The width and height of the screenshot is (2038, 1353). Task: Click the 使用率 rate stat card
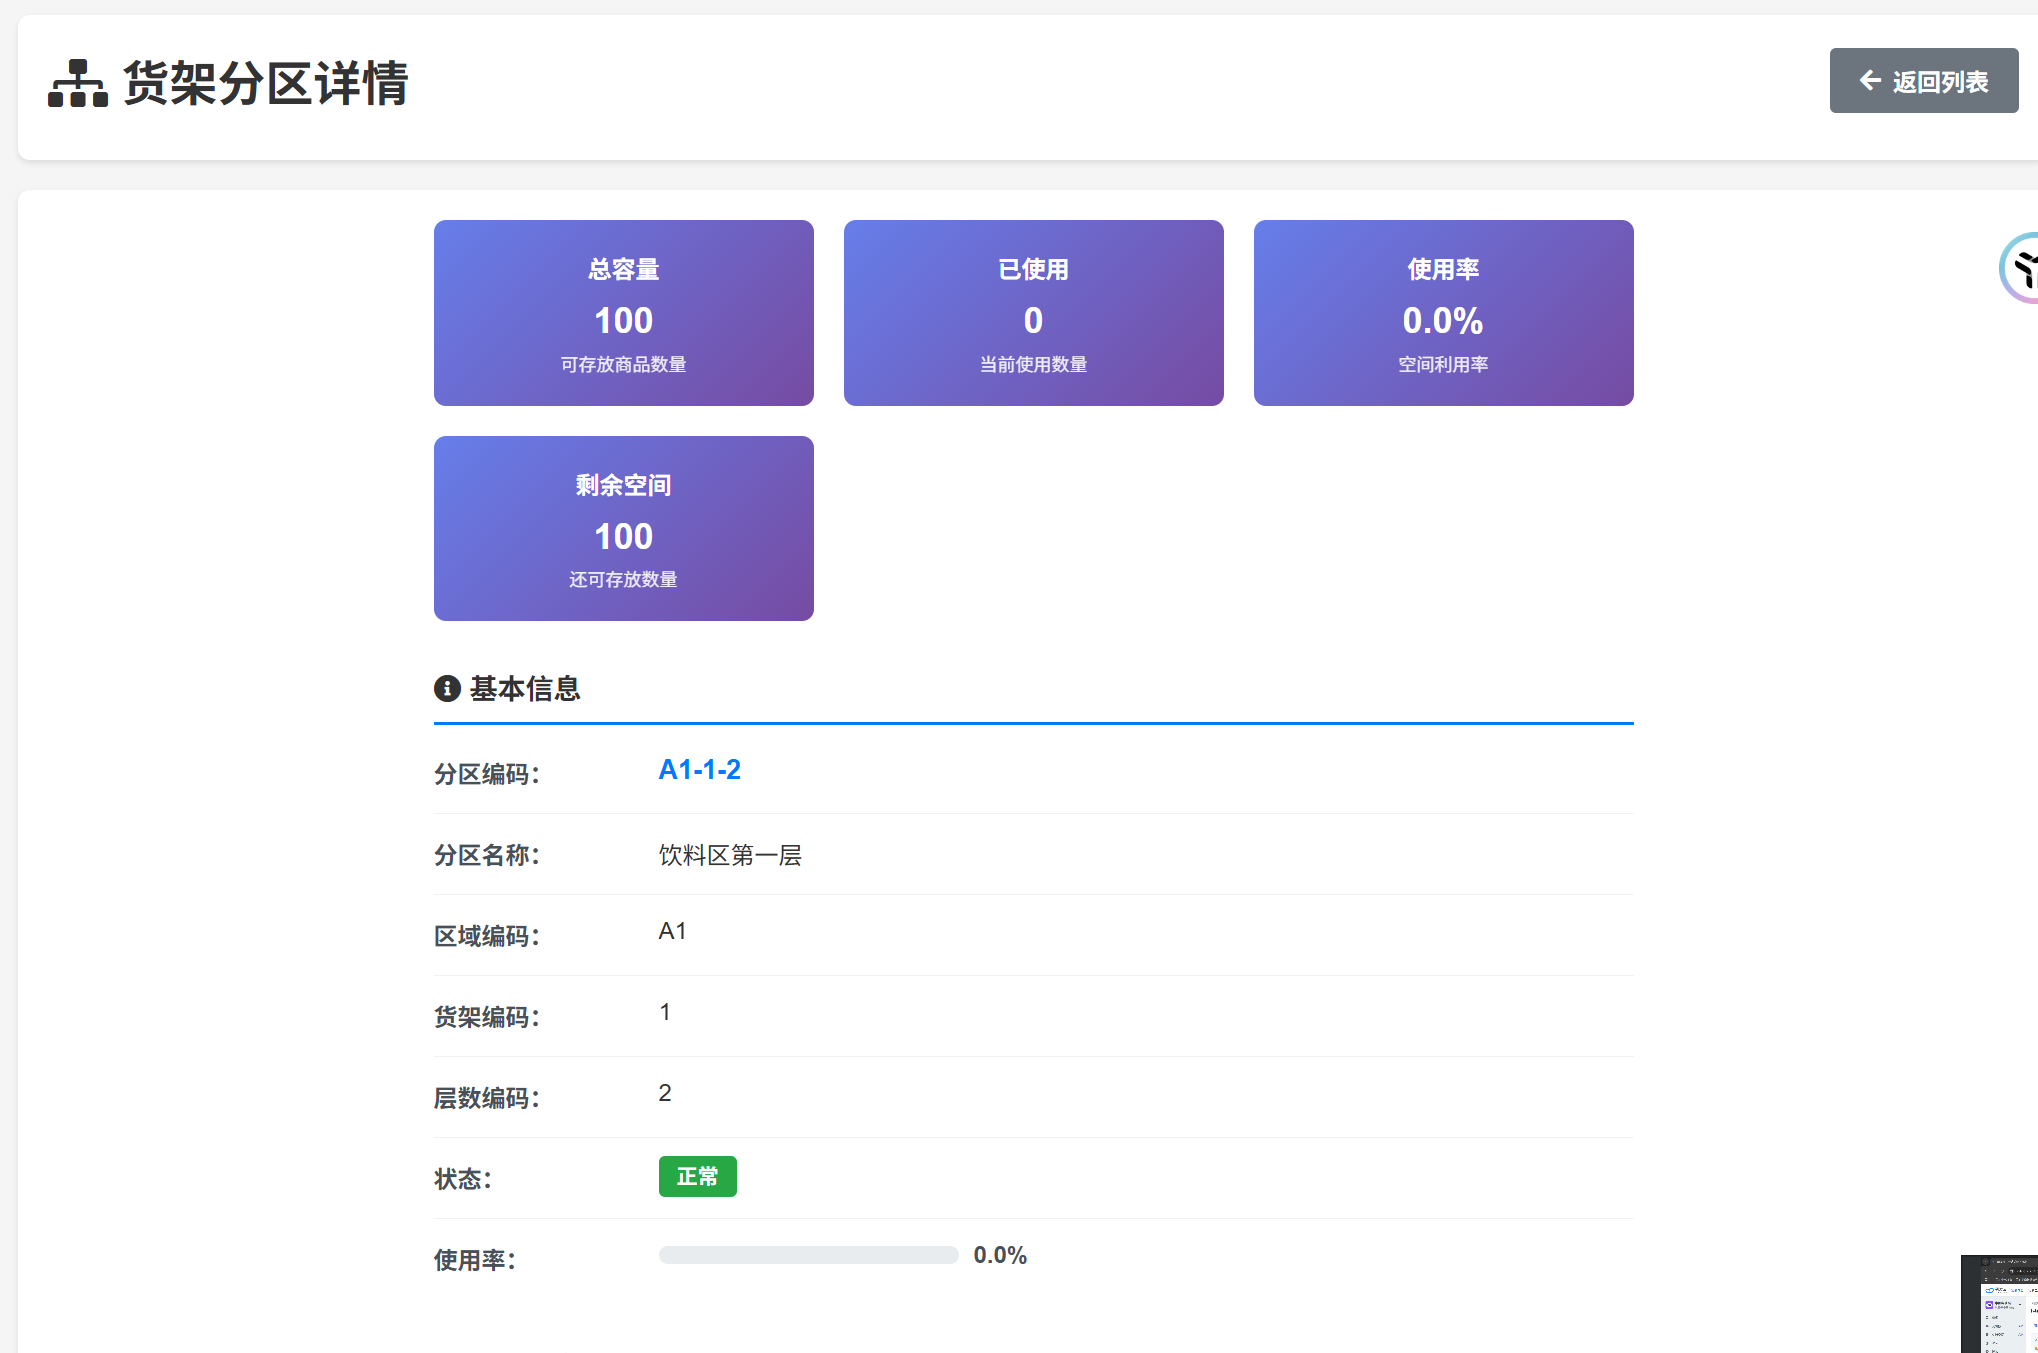pyautogui.click(x=1442, y=312)
